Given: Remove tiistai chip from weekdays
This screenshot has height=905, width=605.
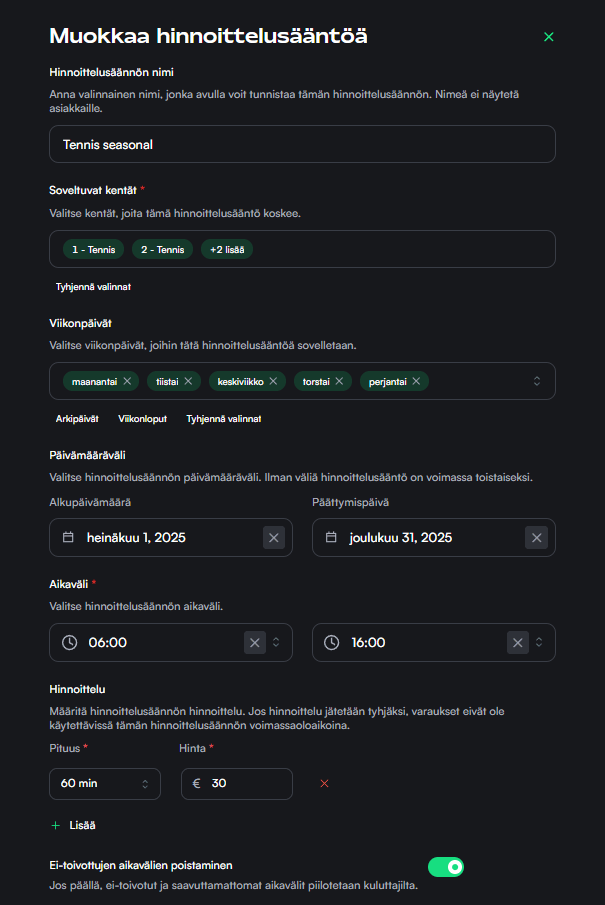Looking at the screenshot, I should pyautogui.click(x=187, y=381).
